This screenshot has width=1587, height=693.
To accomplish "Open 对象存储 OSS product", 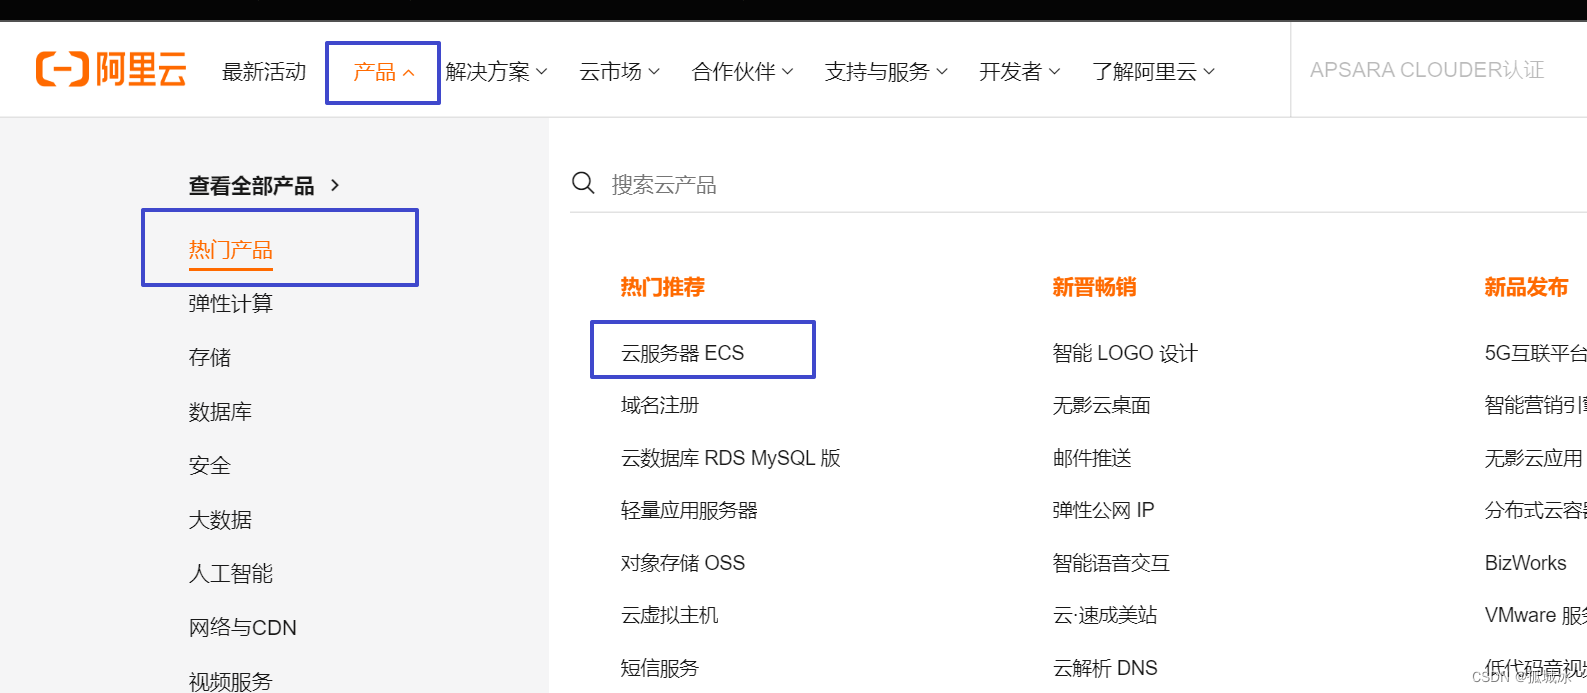I will [683, 563].
